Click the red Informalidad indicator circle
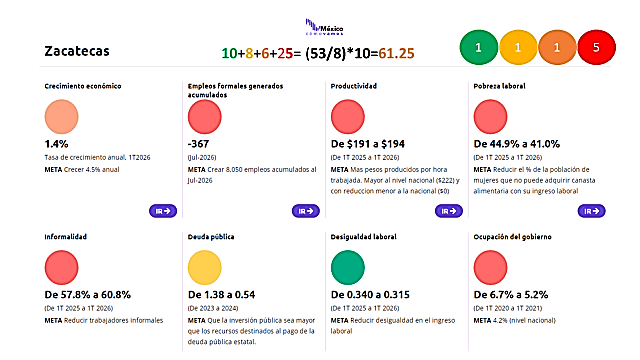The height and width of the screenshot is (360, 640). 61,267
